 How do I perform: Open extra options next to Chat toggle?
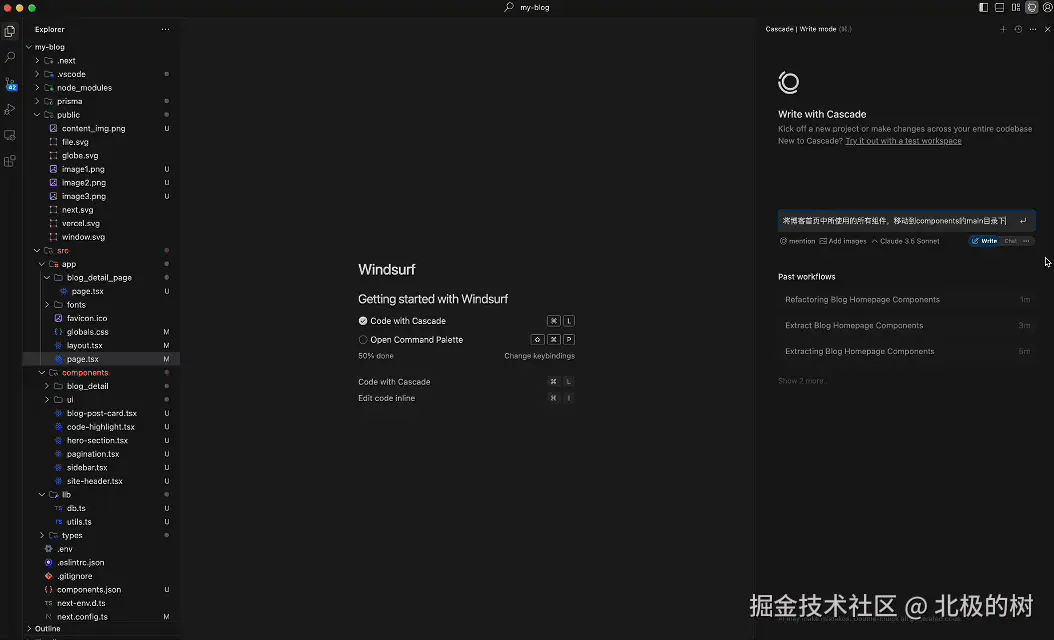(x=1026, y=241)
